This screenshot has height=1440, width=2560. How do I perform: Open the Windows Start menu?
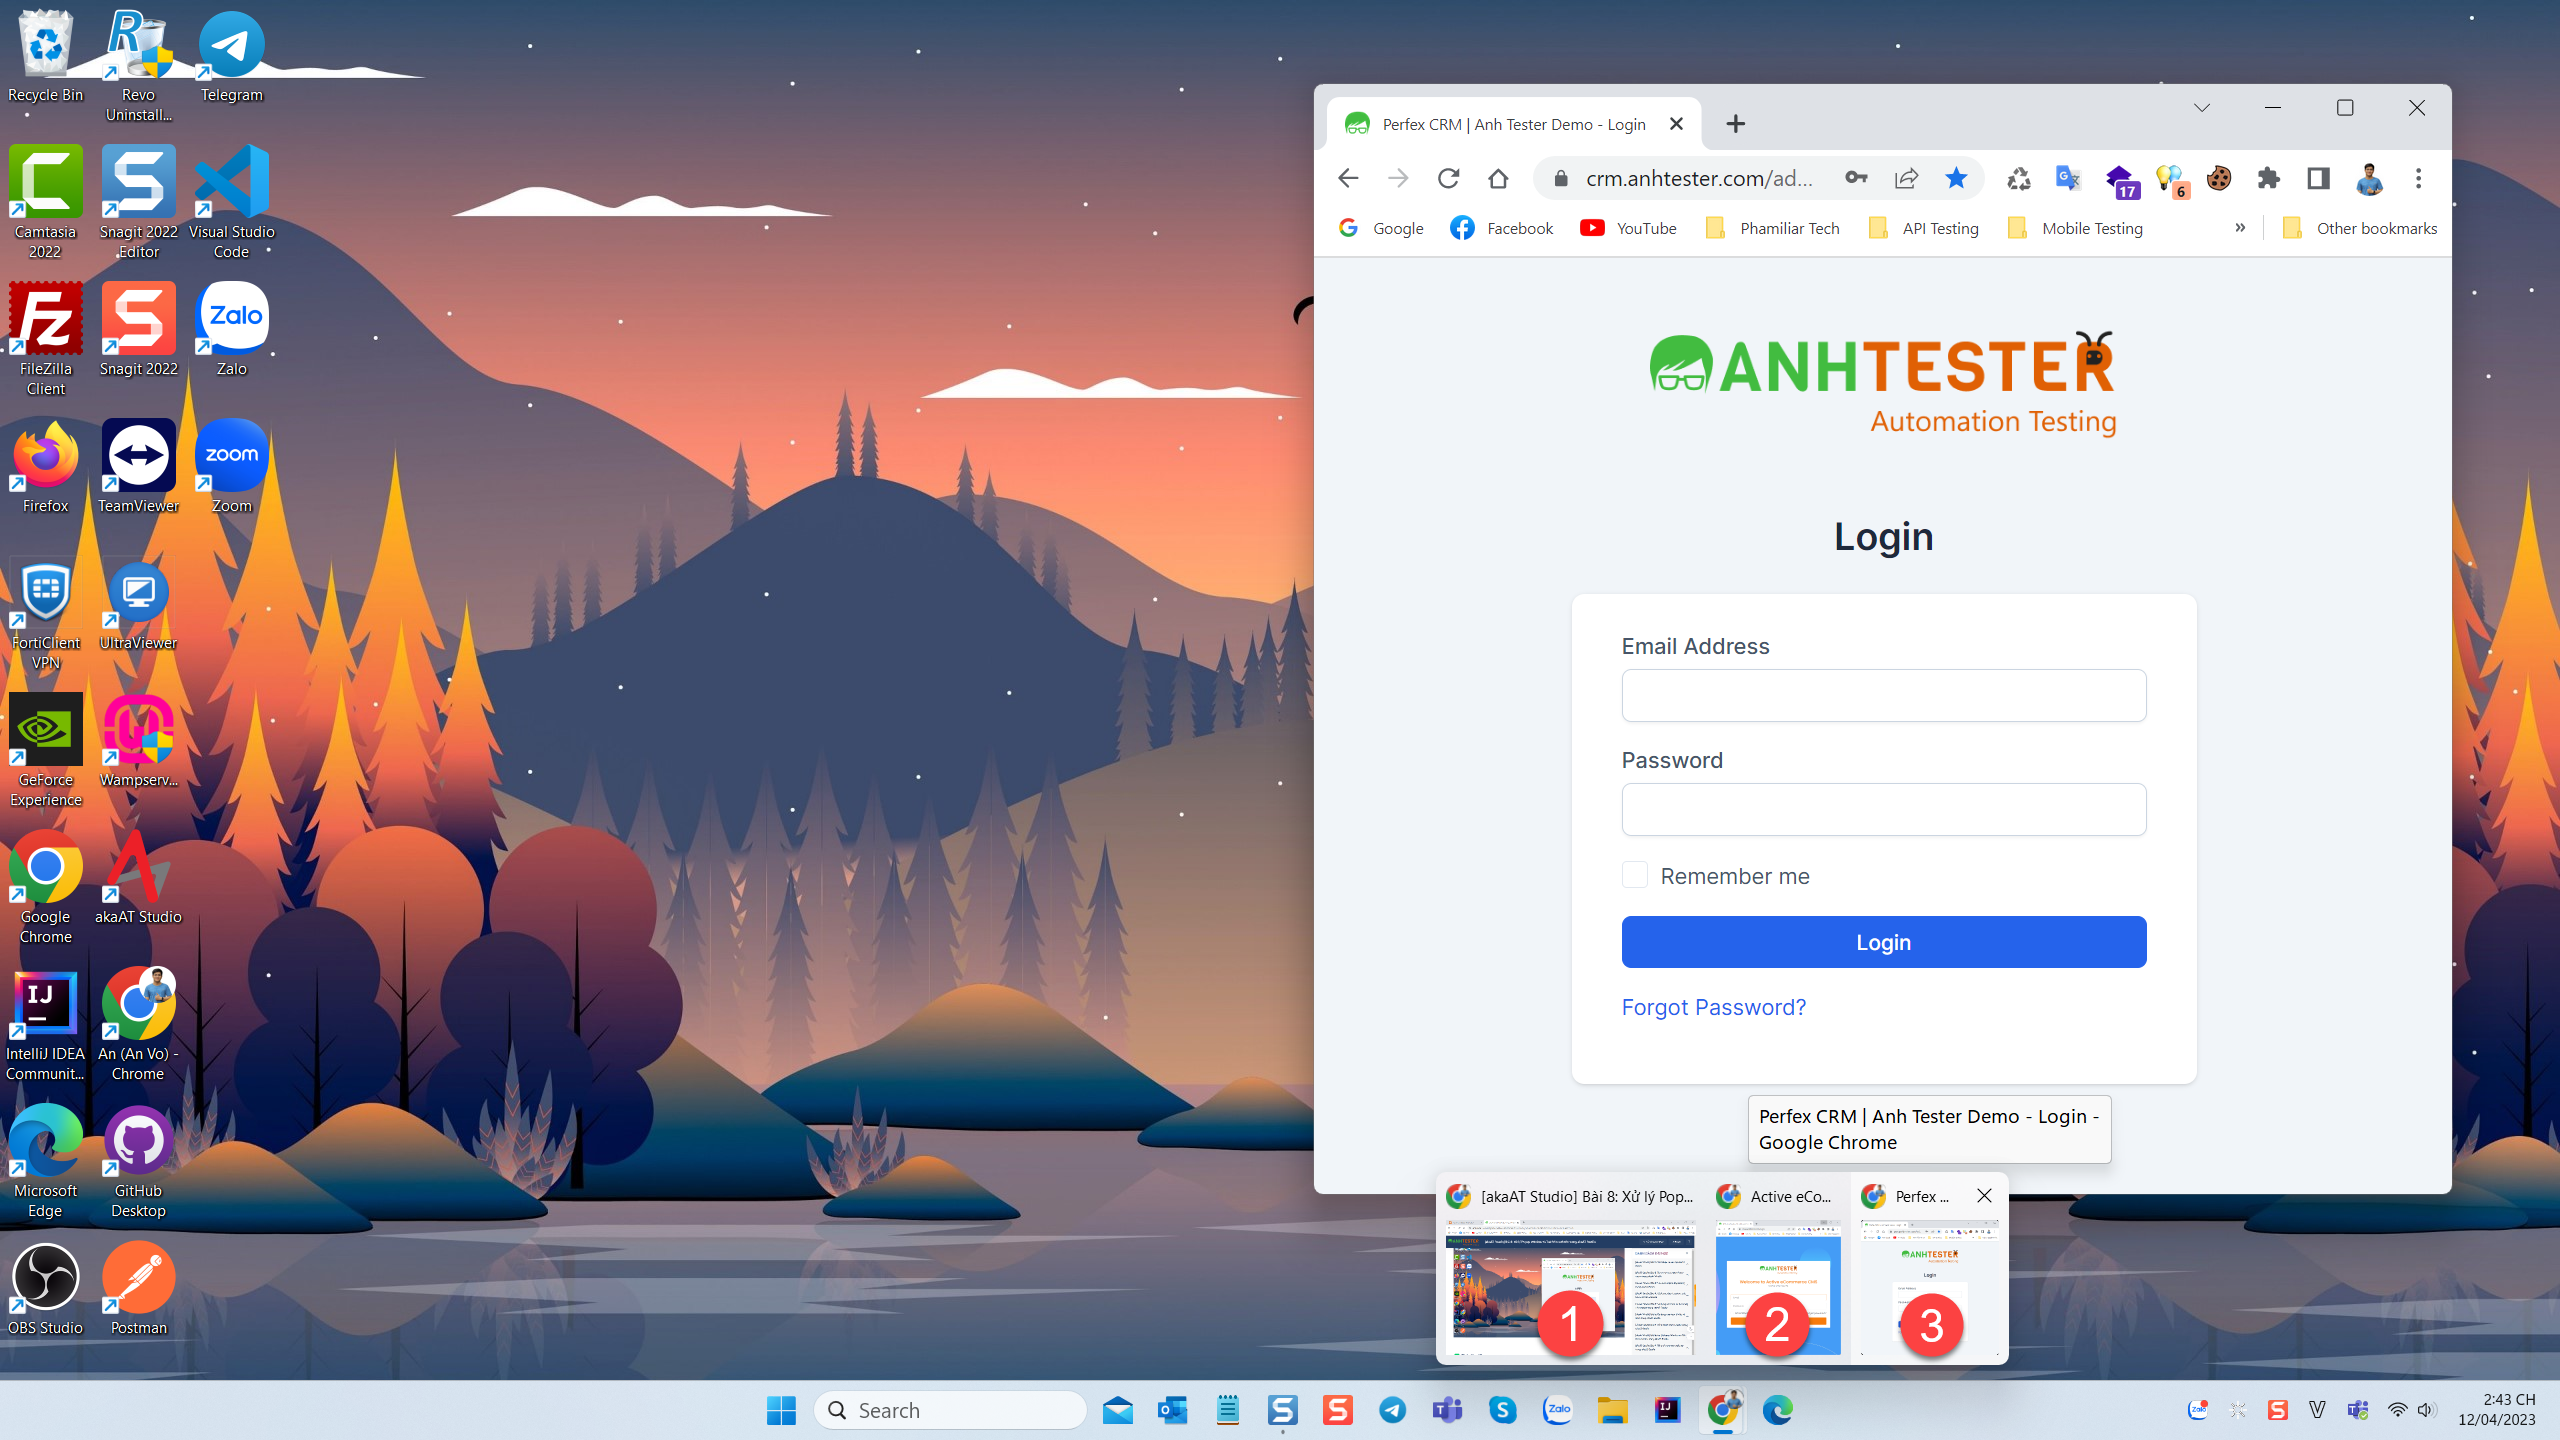coord(781,1410)
